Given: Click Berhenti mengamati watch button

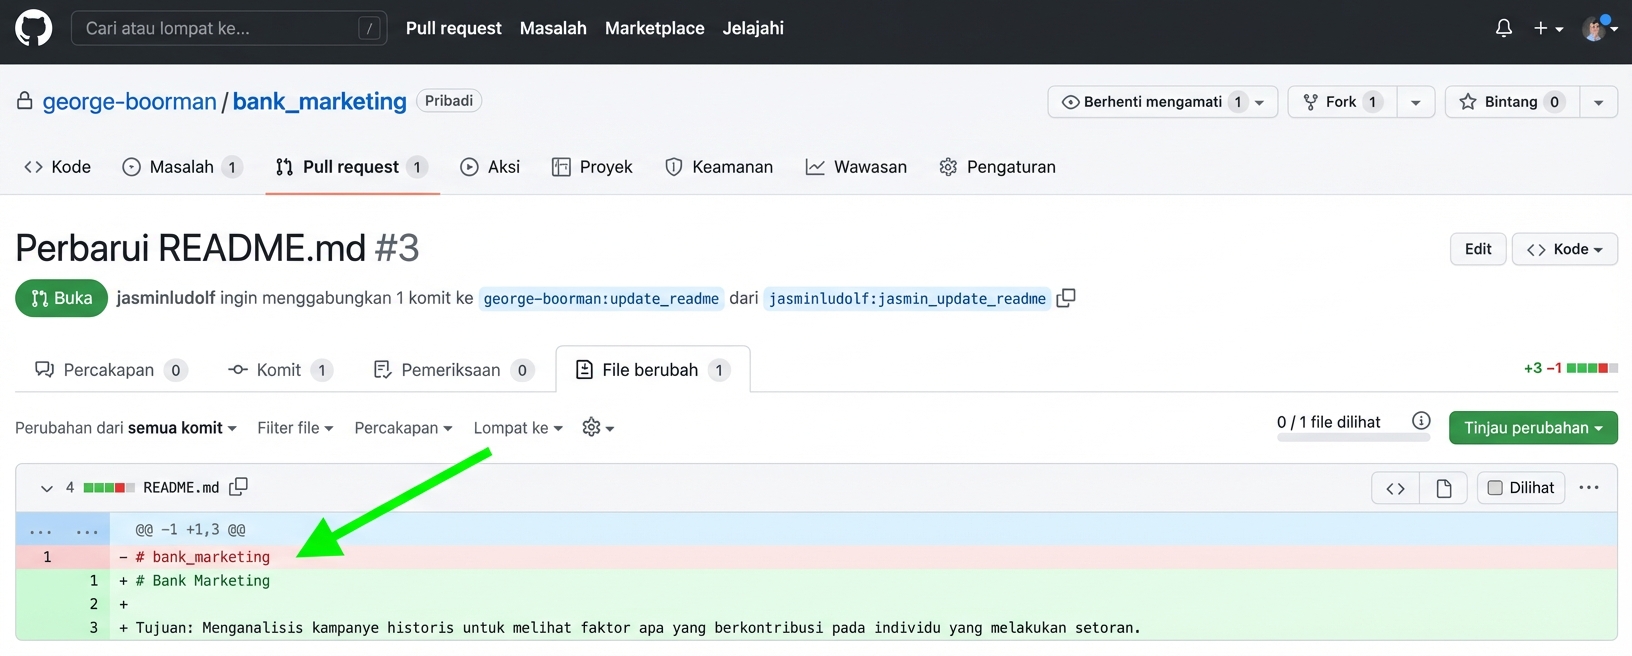Looking at the screenshot, I should (1162, 102).
